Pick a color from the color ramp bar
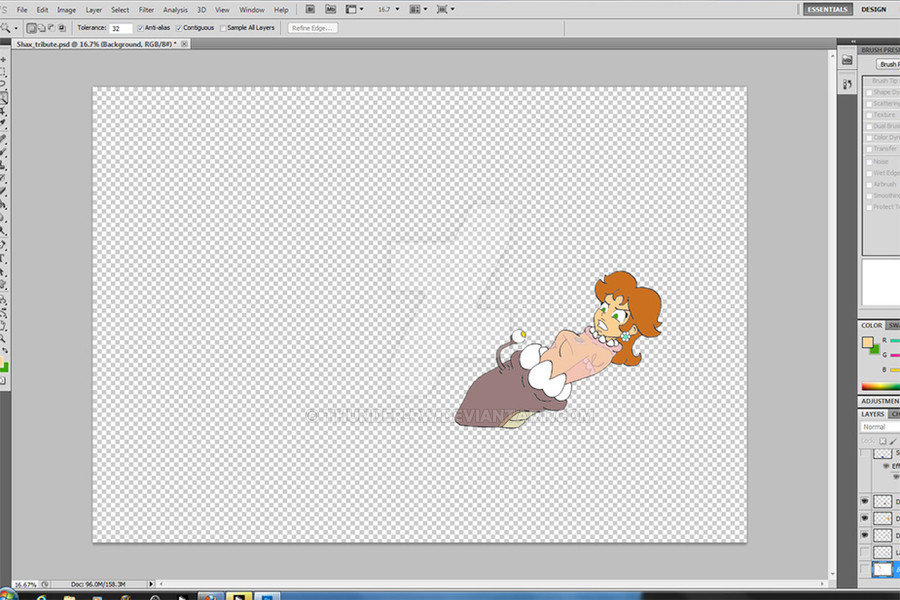The width and height of the screenshot is (900, 600). [880, 386]
